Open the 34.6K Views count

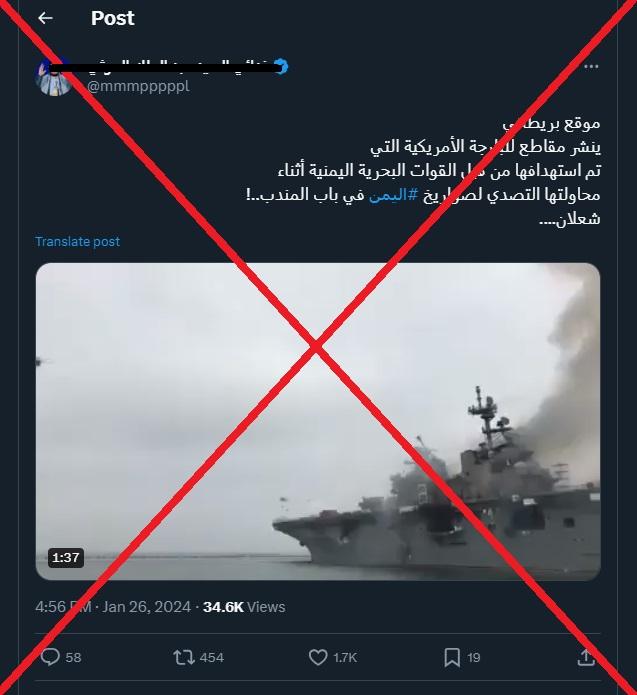(x=244, y=607)
